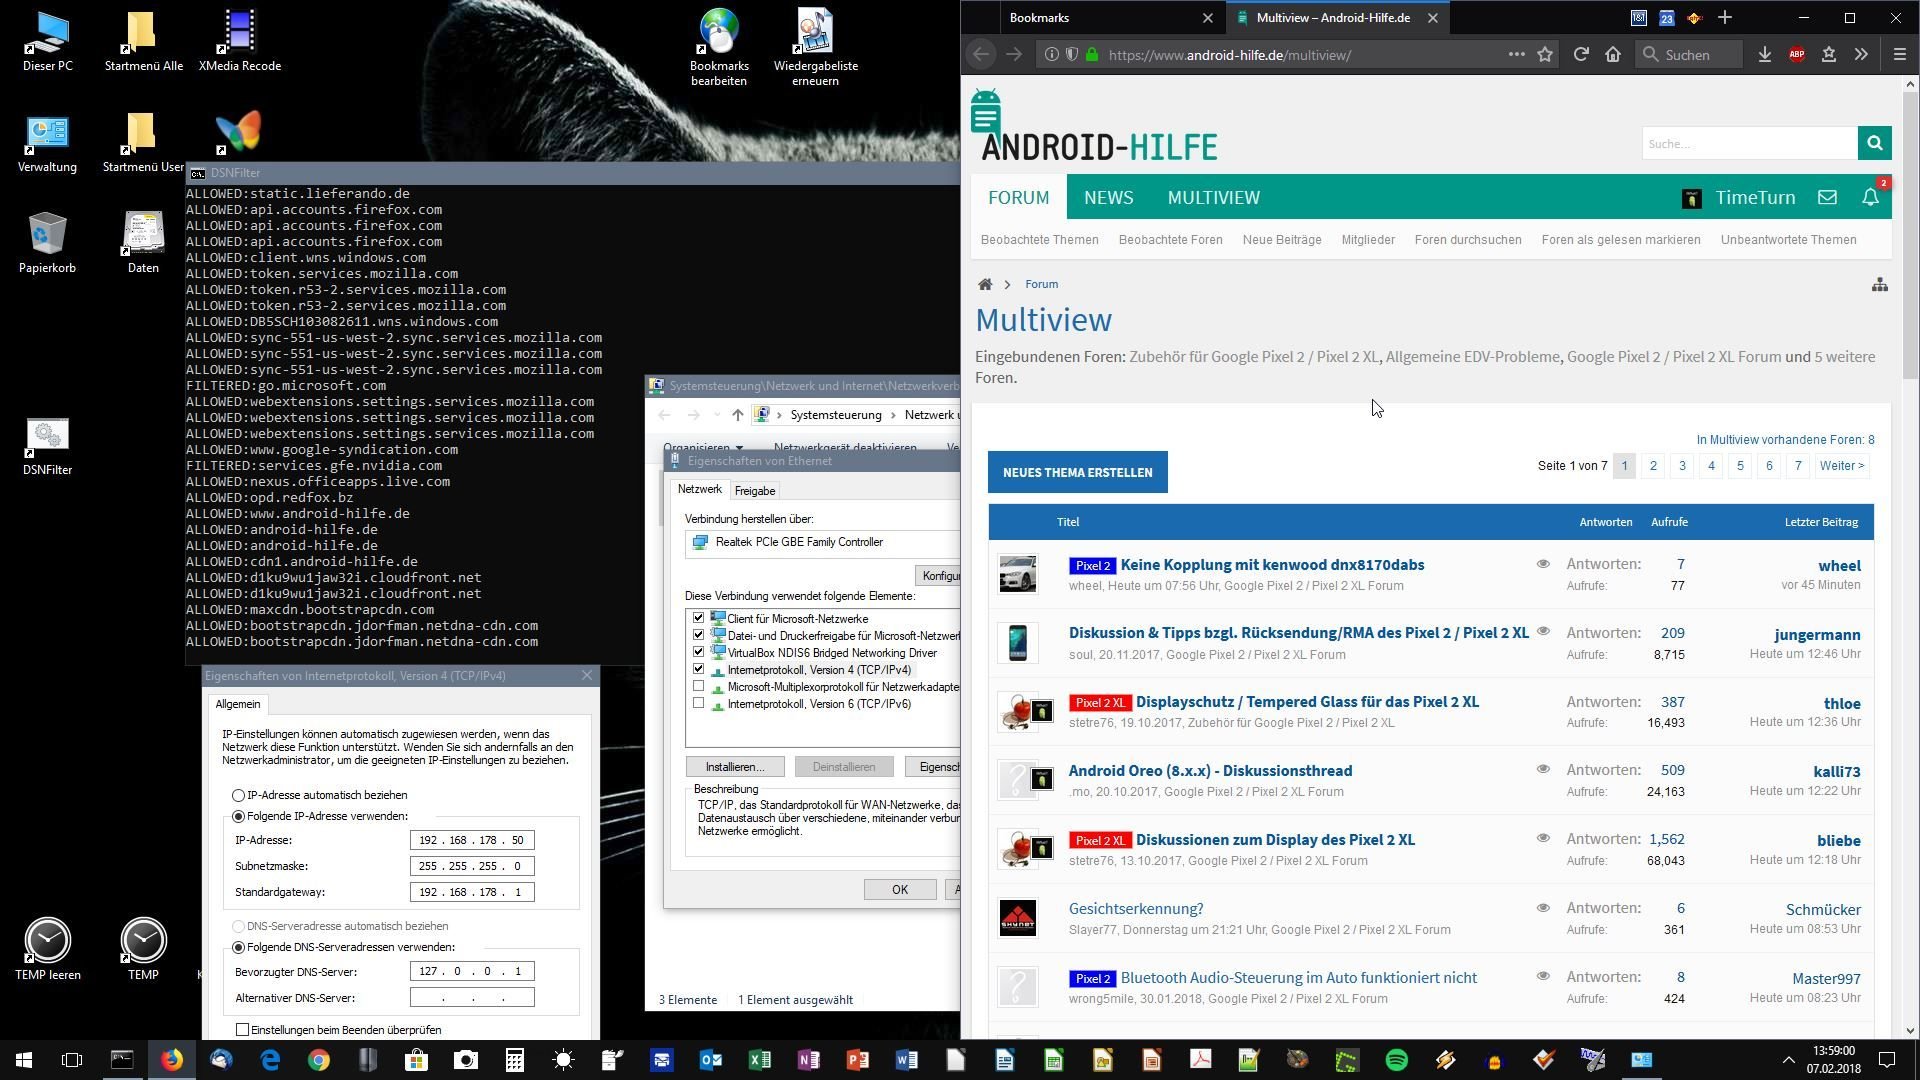Screen dimensions: 1920x1080
Task: Open recent locations dropdown in Explorer
Action: tap(717, 415)
